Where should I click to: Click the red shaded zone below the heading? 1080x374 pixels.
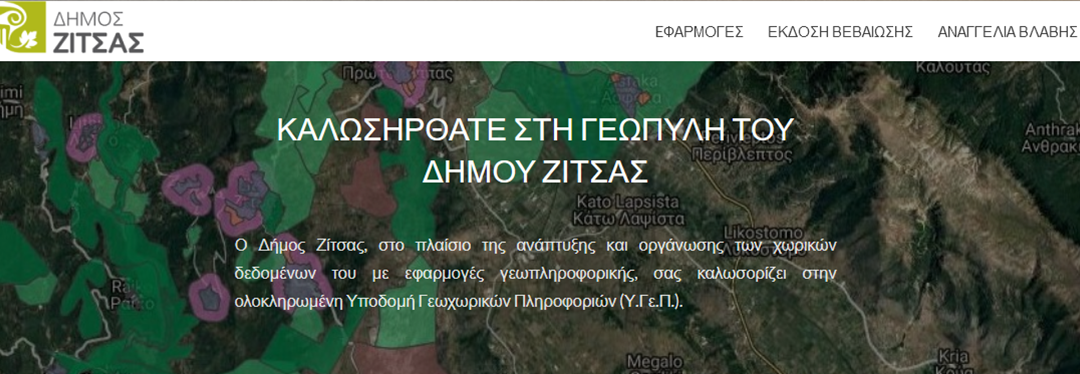click(x=366, y=185)
